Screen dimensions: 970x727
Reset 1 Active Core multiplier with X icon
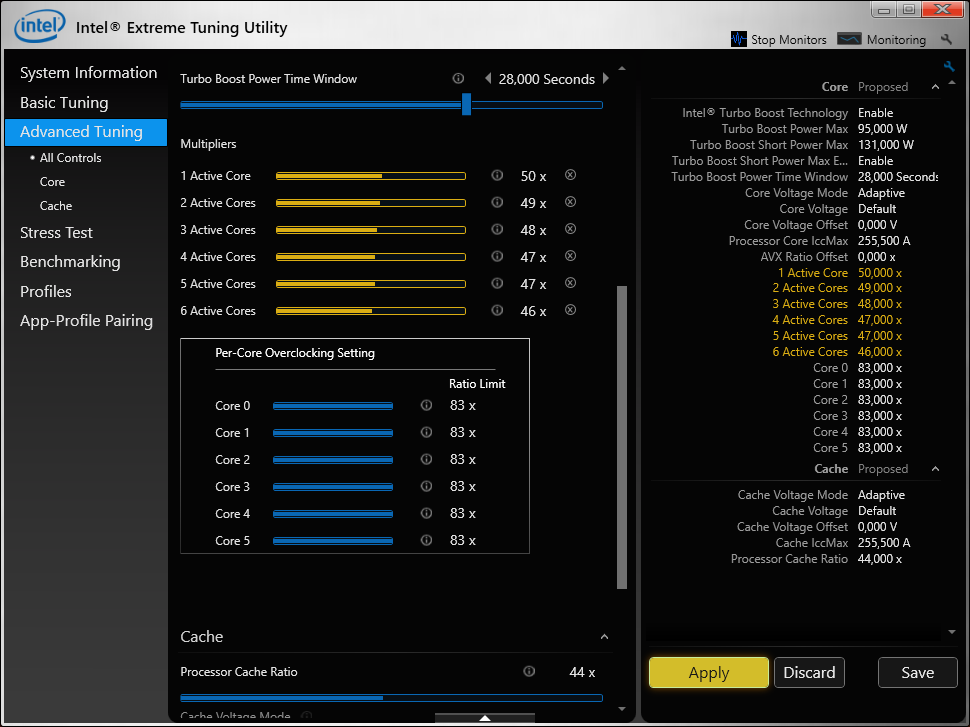click(570, 175)
